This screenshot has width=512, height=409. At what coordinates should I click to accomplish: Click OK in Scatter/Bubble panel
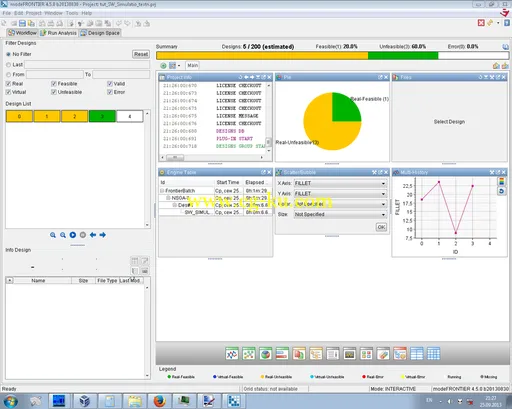tap(381, 227)
